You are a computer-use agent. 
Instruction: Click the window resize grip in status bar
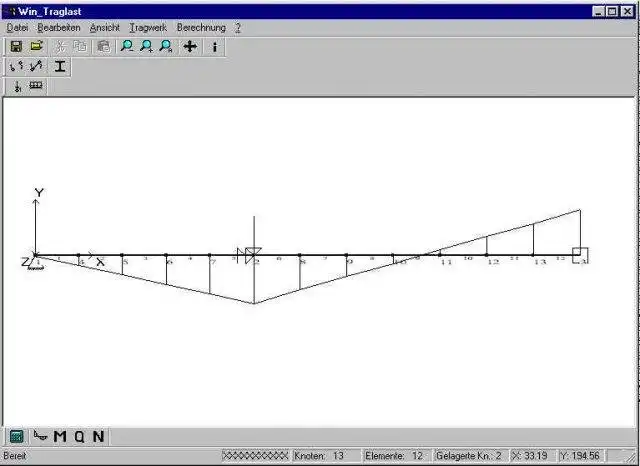[x=631, y=456]
